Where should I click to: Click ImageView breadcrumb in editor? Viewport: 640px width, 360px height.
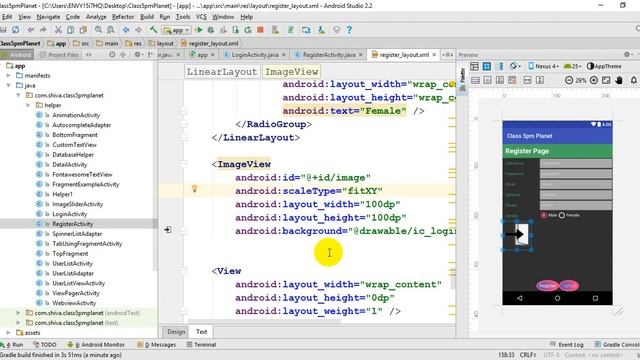tap(291, 72)
